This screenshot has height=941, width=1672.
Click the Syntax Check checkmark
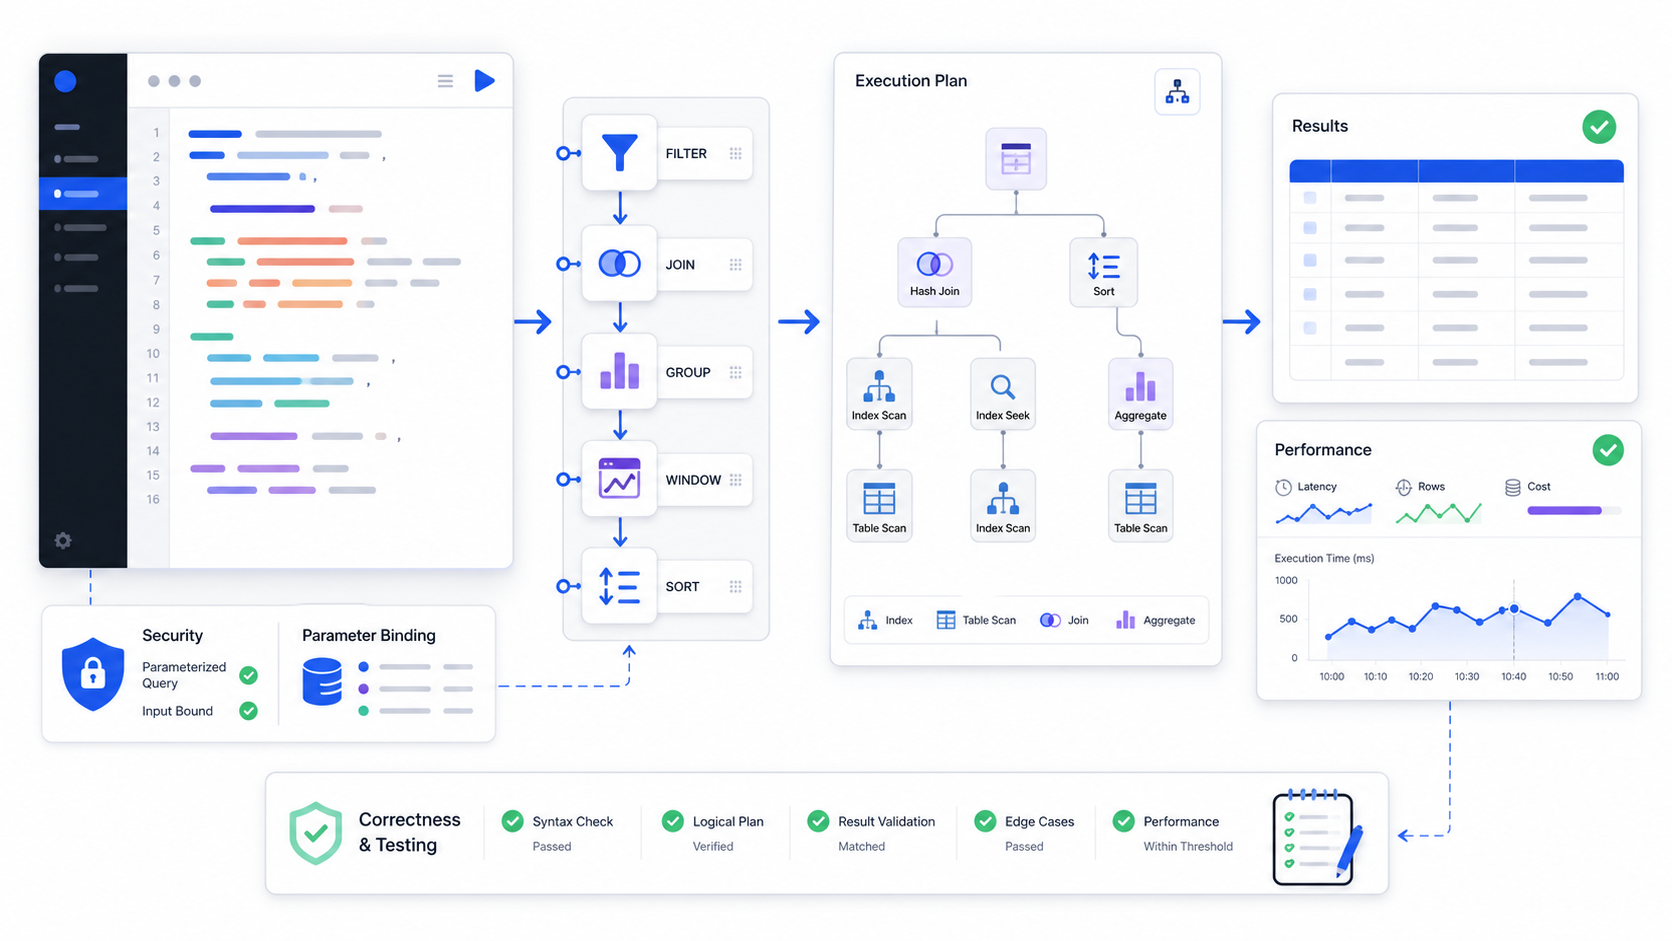(x=513, y=821)
